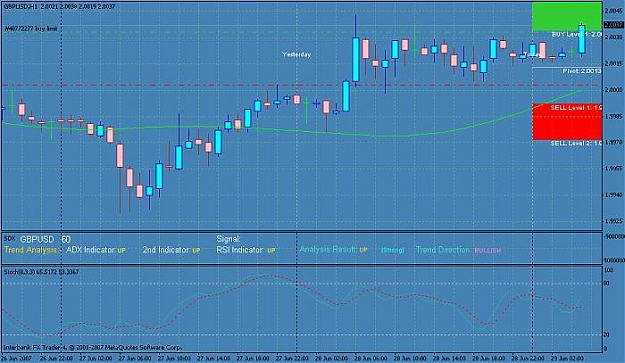
Task: Click the '26 Jun 2007' time axis label
Action: [x=16, y=359]
